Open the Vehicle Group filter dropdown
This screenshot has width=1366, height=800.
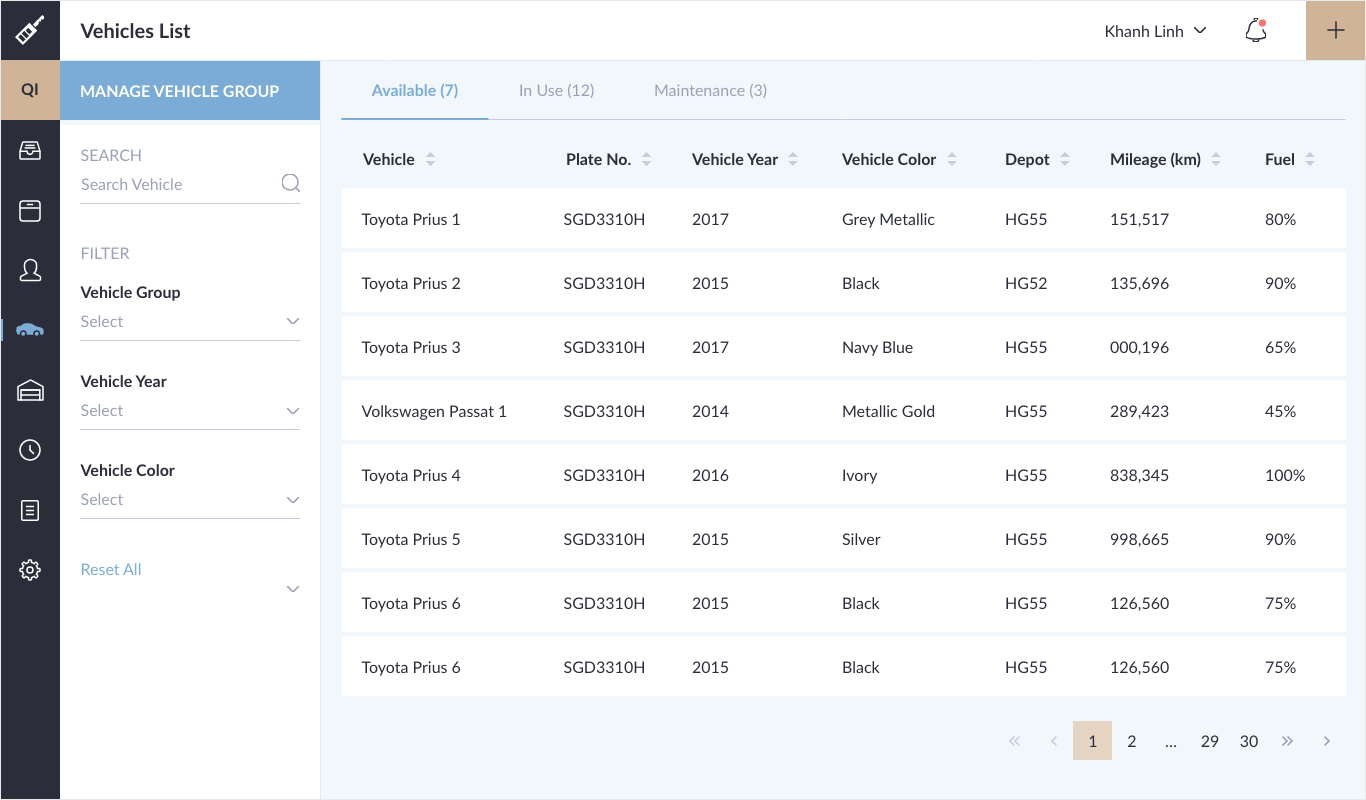pos(190,321)
